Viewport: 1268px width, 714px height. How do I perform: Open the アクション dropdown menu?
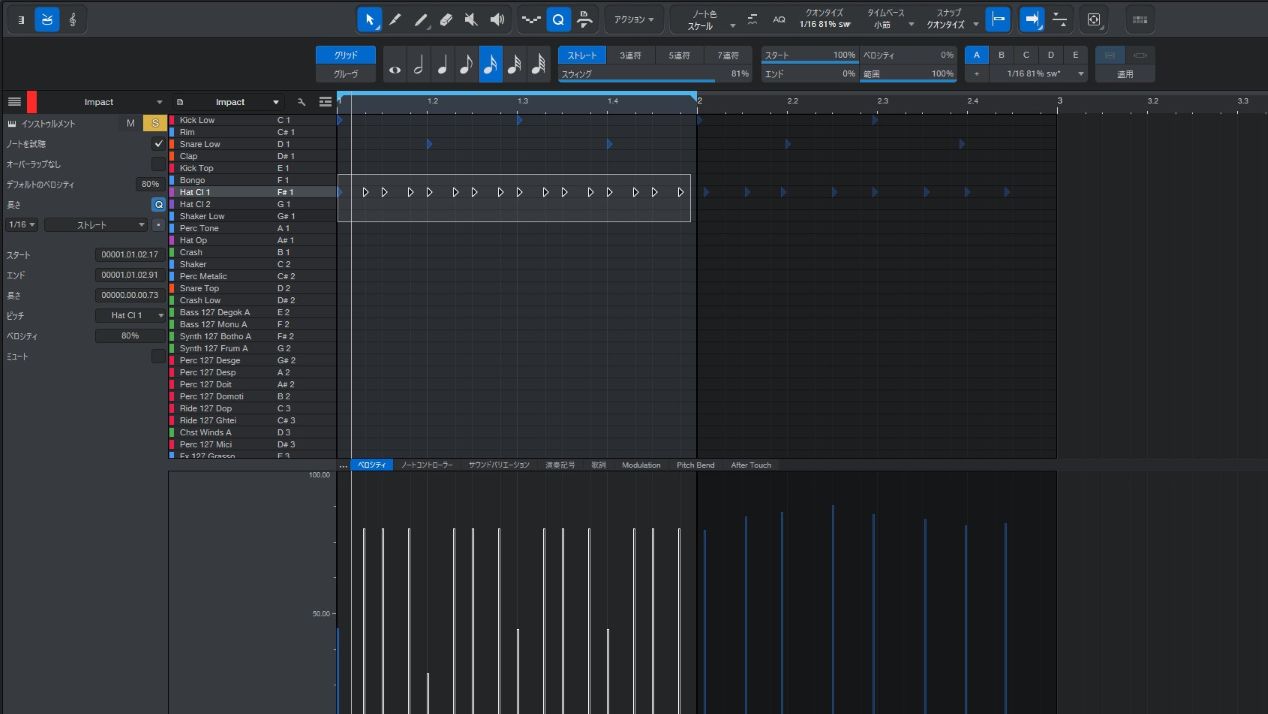click(634, 19)
